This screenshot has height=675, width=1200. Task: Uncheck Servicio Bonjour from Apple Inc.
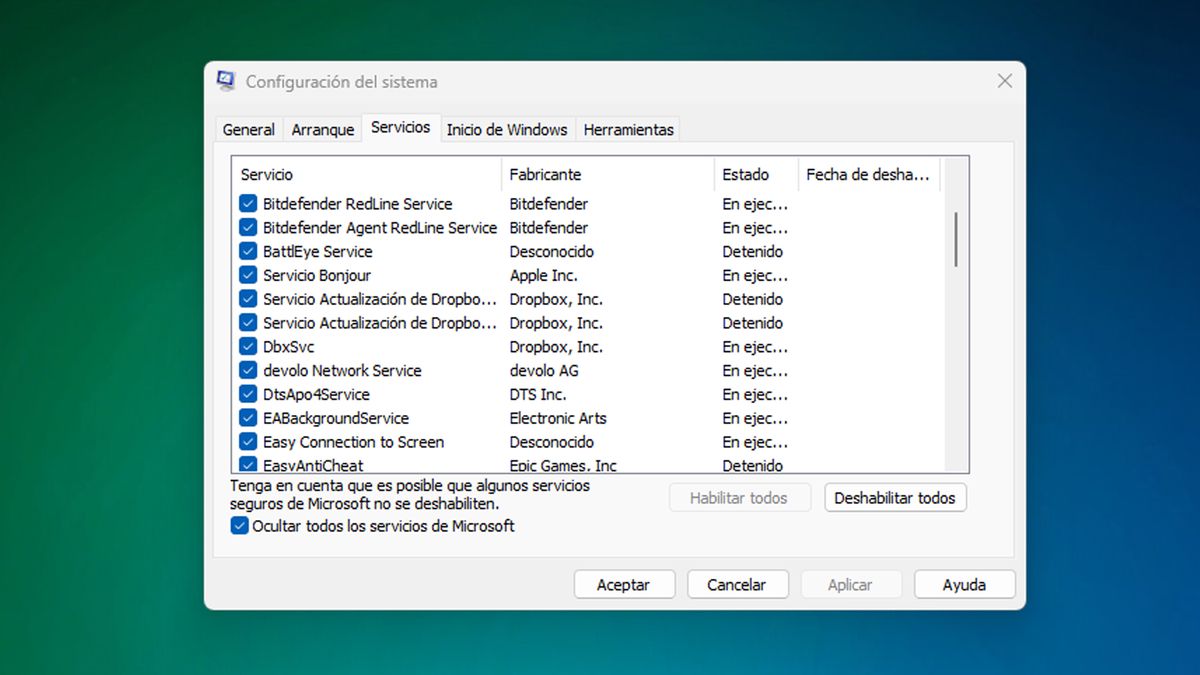[248, 275]
